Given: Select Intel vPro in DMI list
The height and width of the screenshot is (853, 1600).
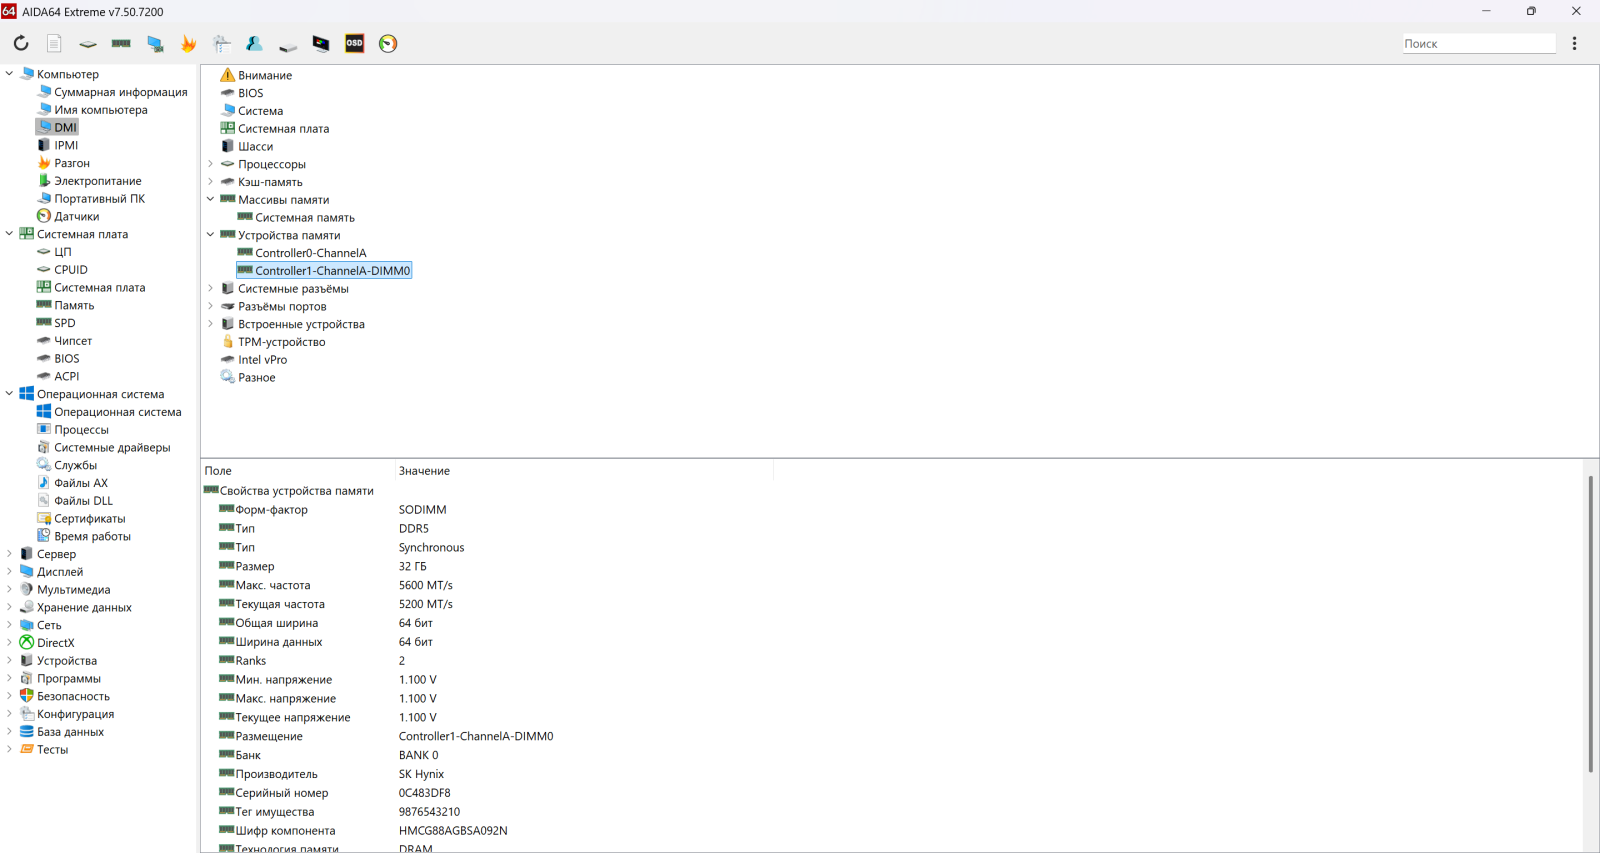Looking at the screenshot, I should click(x=262, y=360).
